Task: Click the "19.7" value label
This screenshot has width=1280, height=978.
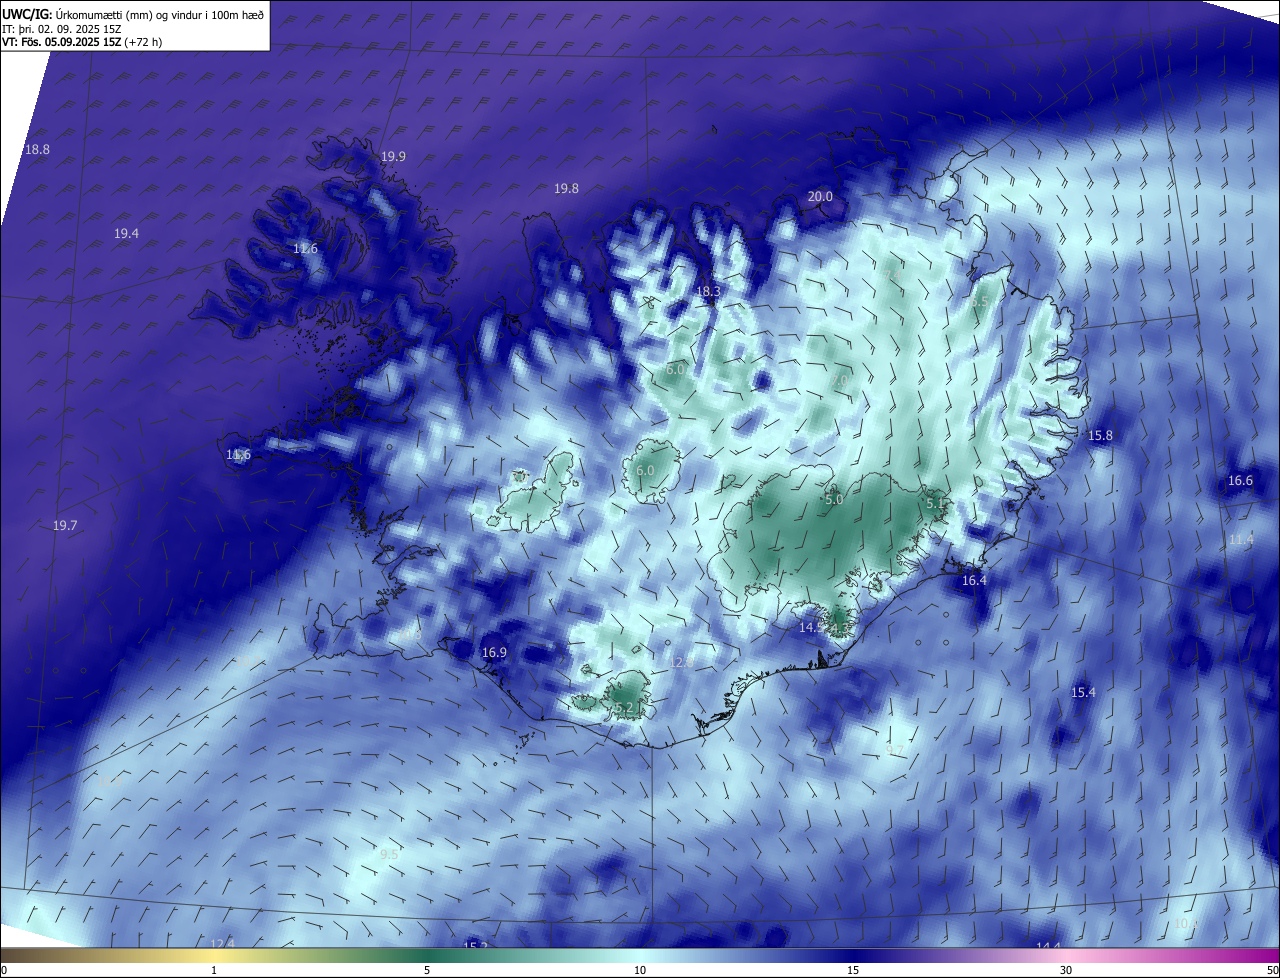Action: [65, 525]
